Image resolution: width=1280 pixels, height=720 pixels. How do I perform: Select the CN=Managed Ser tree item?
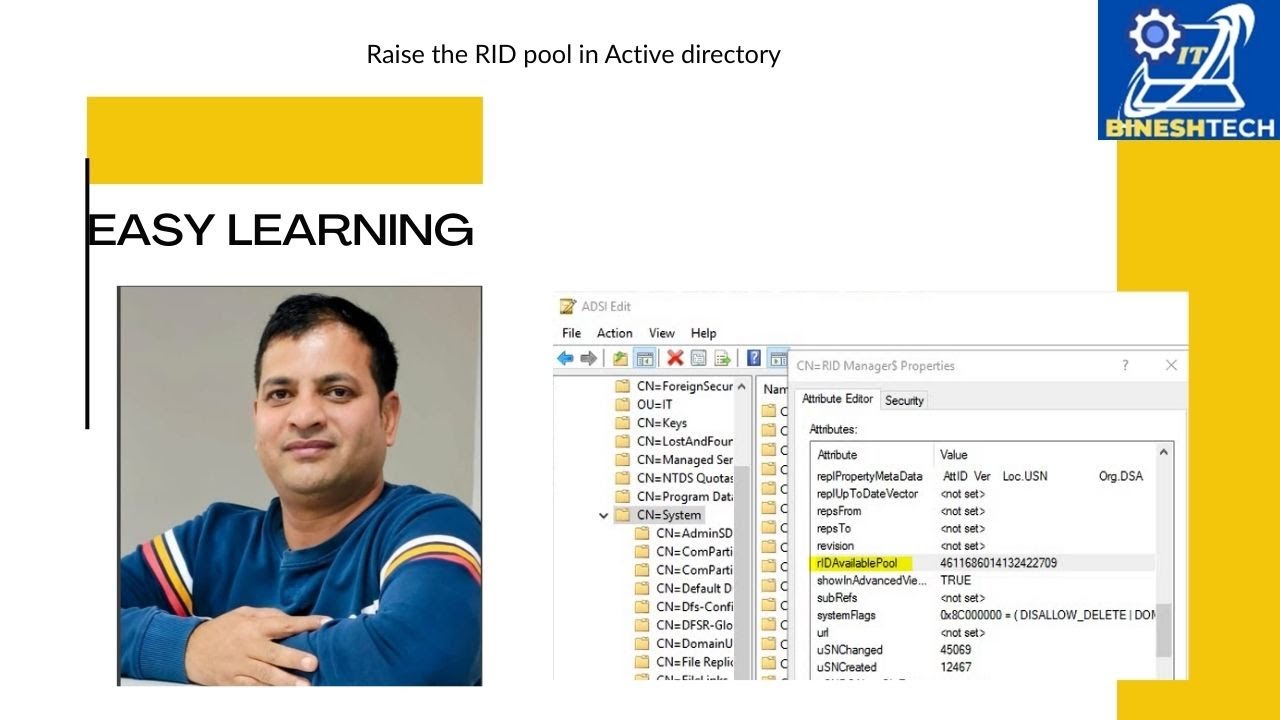(x=684, y=460)
